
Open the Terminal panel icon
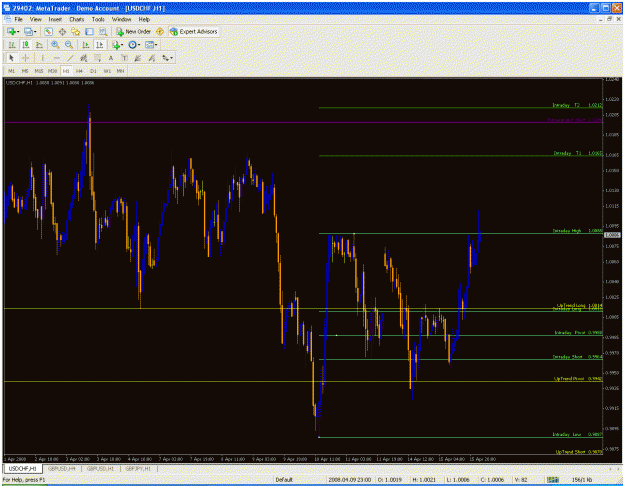point(89,31)
